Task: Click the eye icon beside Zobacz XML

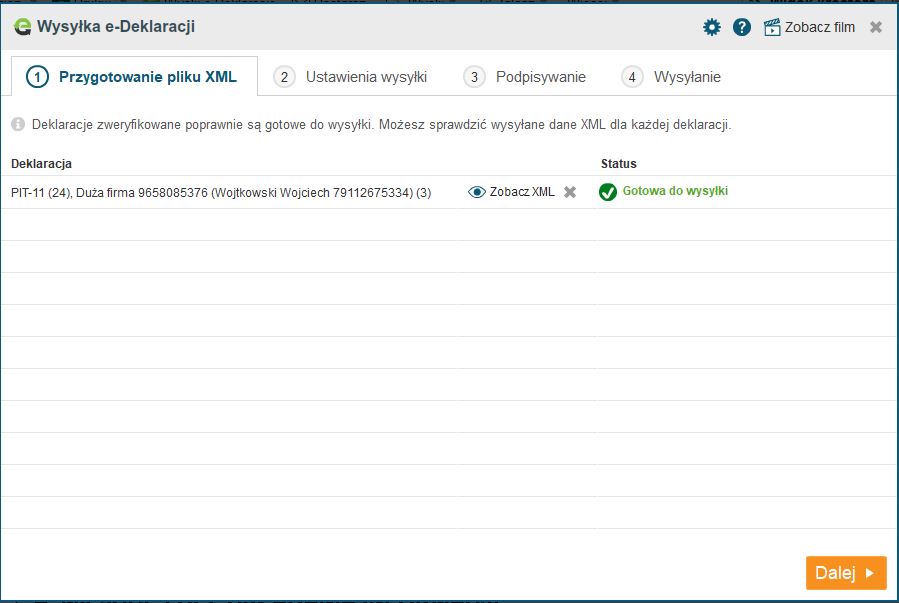Action: point(476,192)
